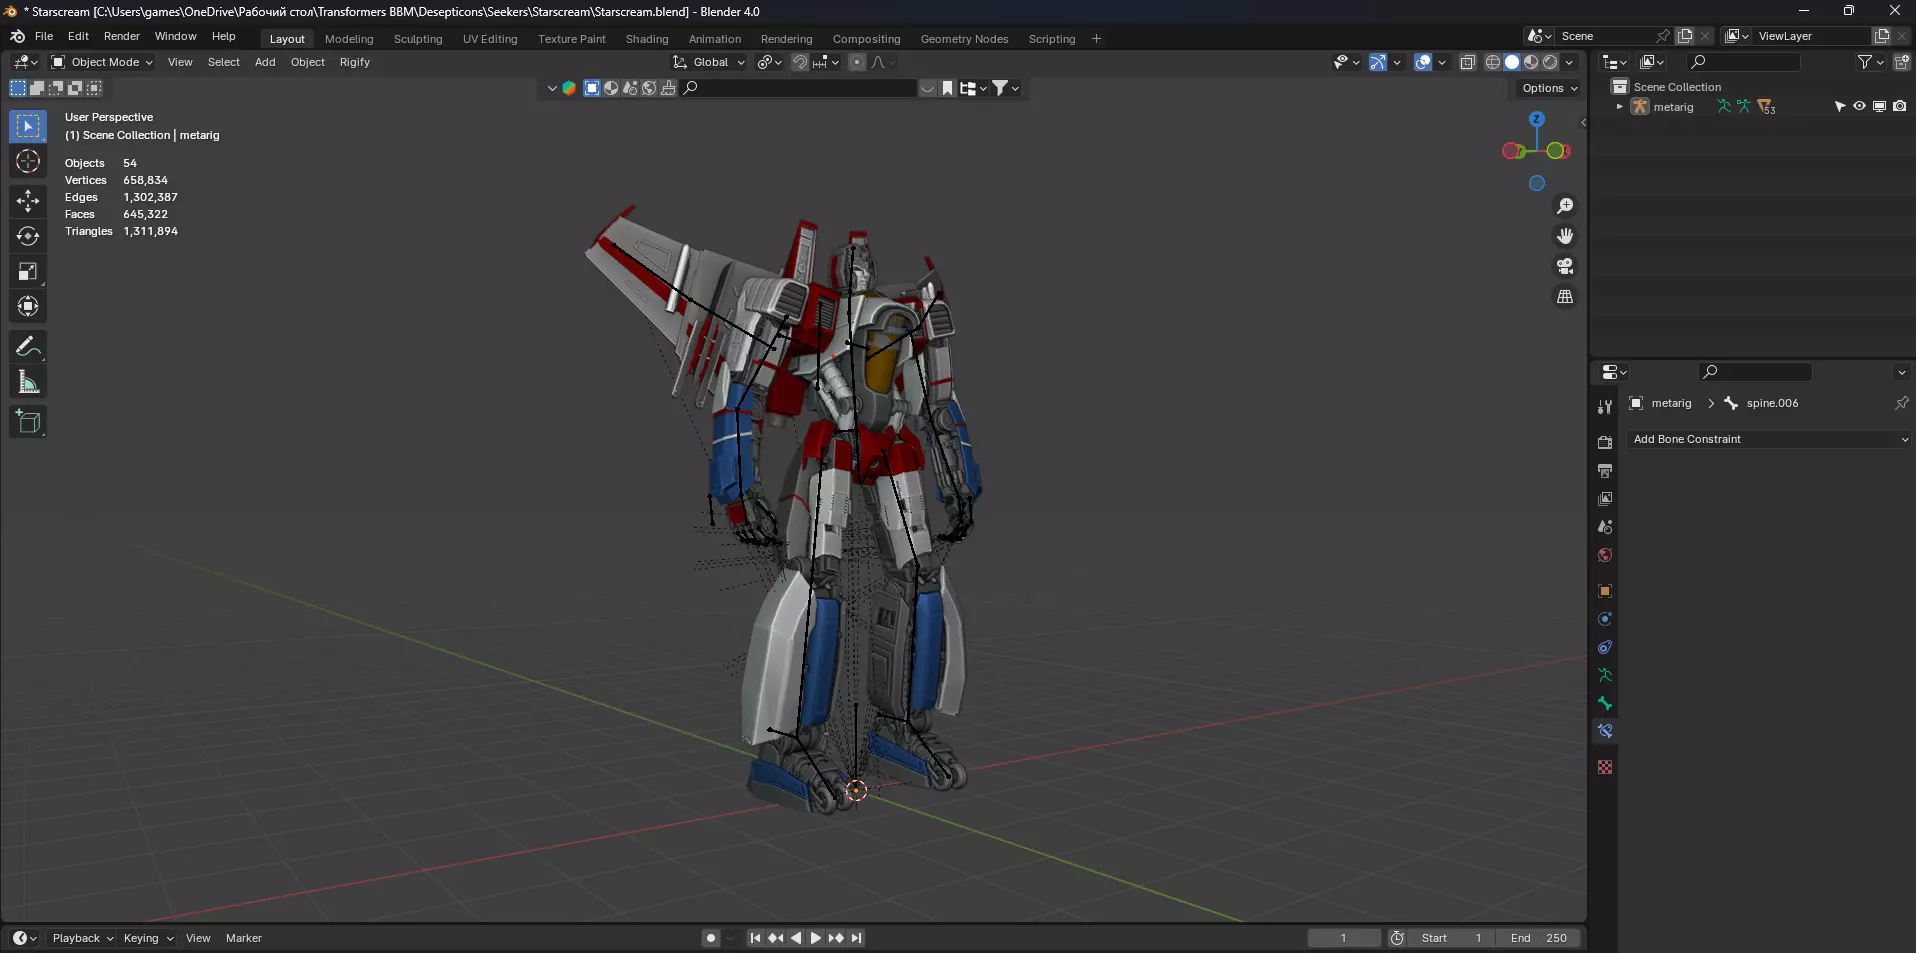This screenshot has height=953, width=1916.
Task: Select the Move tool
Action: click(x=28, y=201)
